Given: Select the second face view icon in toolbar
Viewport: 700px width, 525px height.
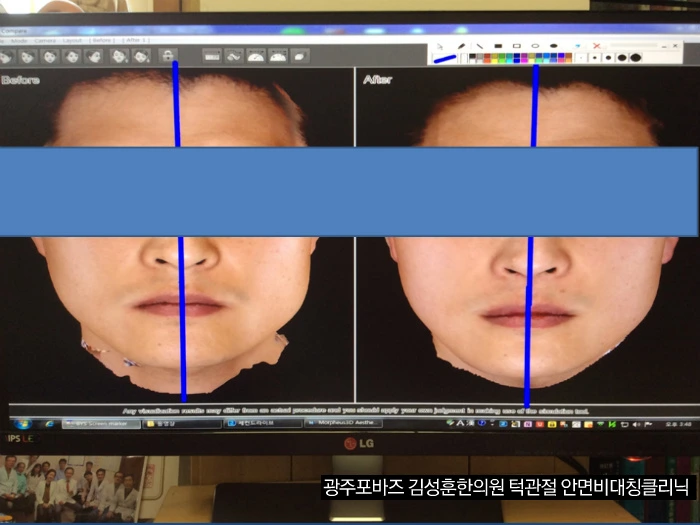Looking at the screenshot, I should point(28,57).
